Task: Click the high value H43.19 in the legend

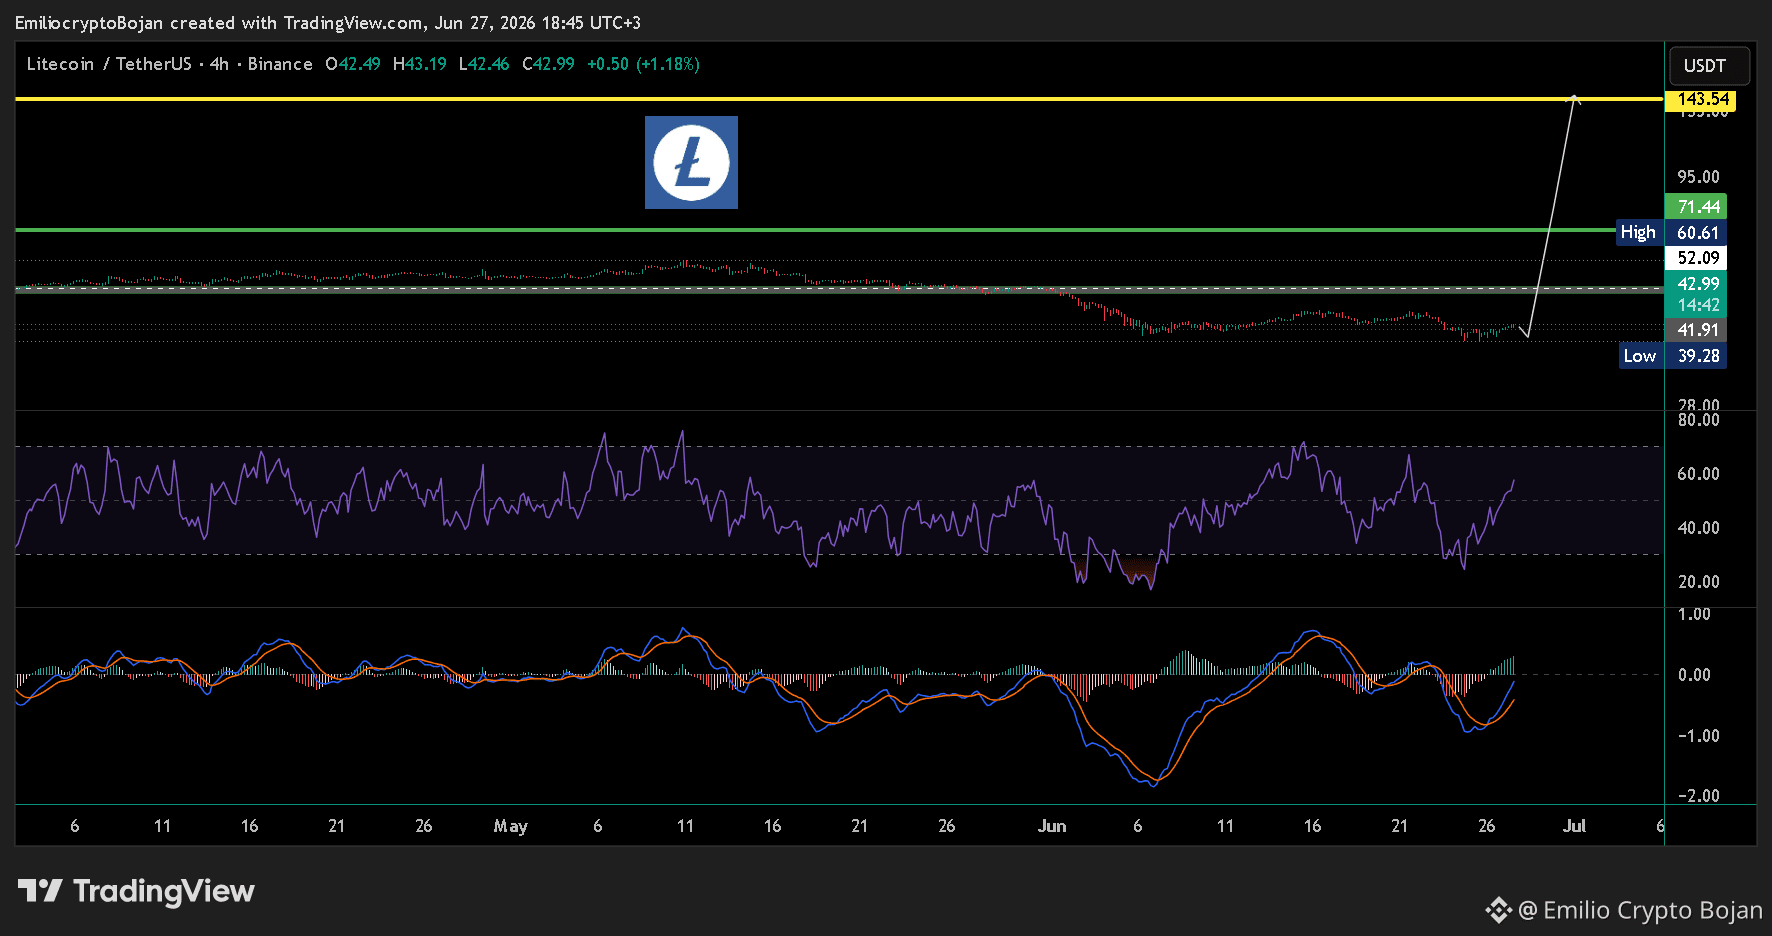Action: (420, 64)
